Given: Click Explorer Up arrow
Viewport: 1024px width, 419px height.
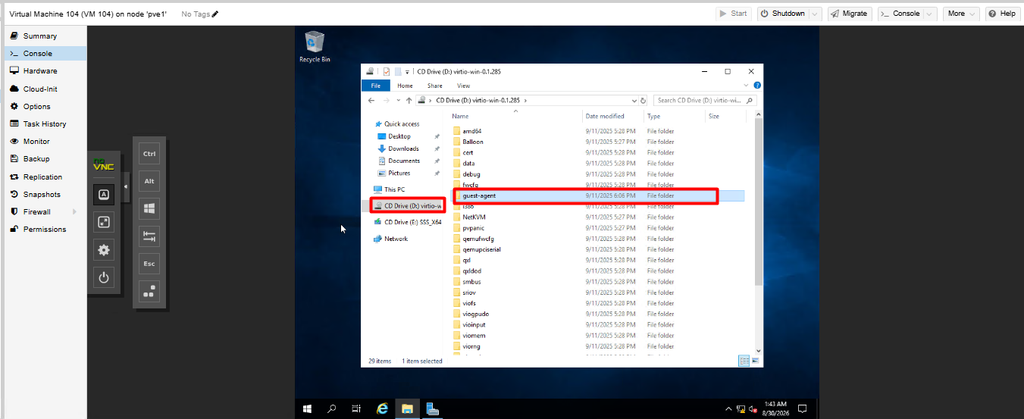Looking at the screenshot, I should [409, 101].
